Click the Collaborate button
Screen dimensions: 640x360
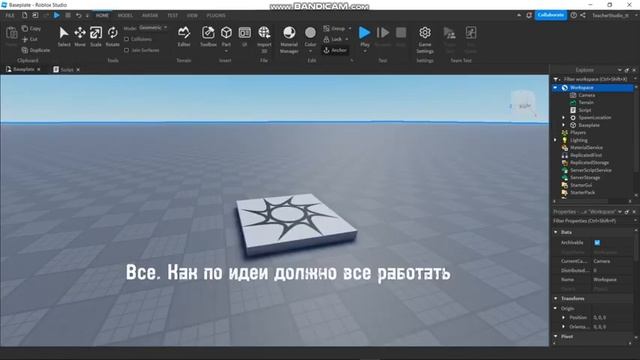pos(551,15)
